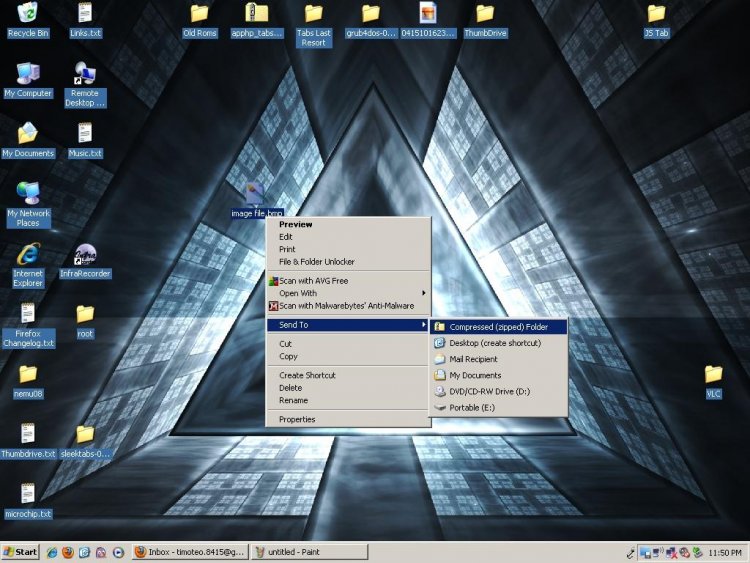
Task: Select the root folder icon
Action: click(x=85, y=321)
